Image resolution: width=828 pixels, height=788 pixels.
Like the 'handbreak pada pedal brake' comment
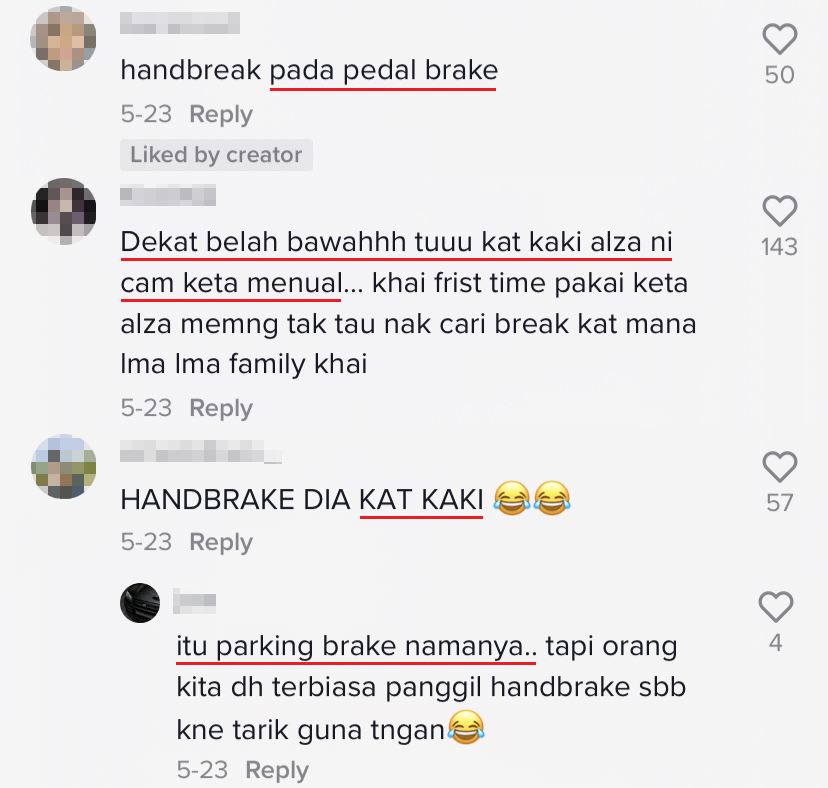[779, 39]
